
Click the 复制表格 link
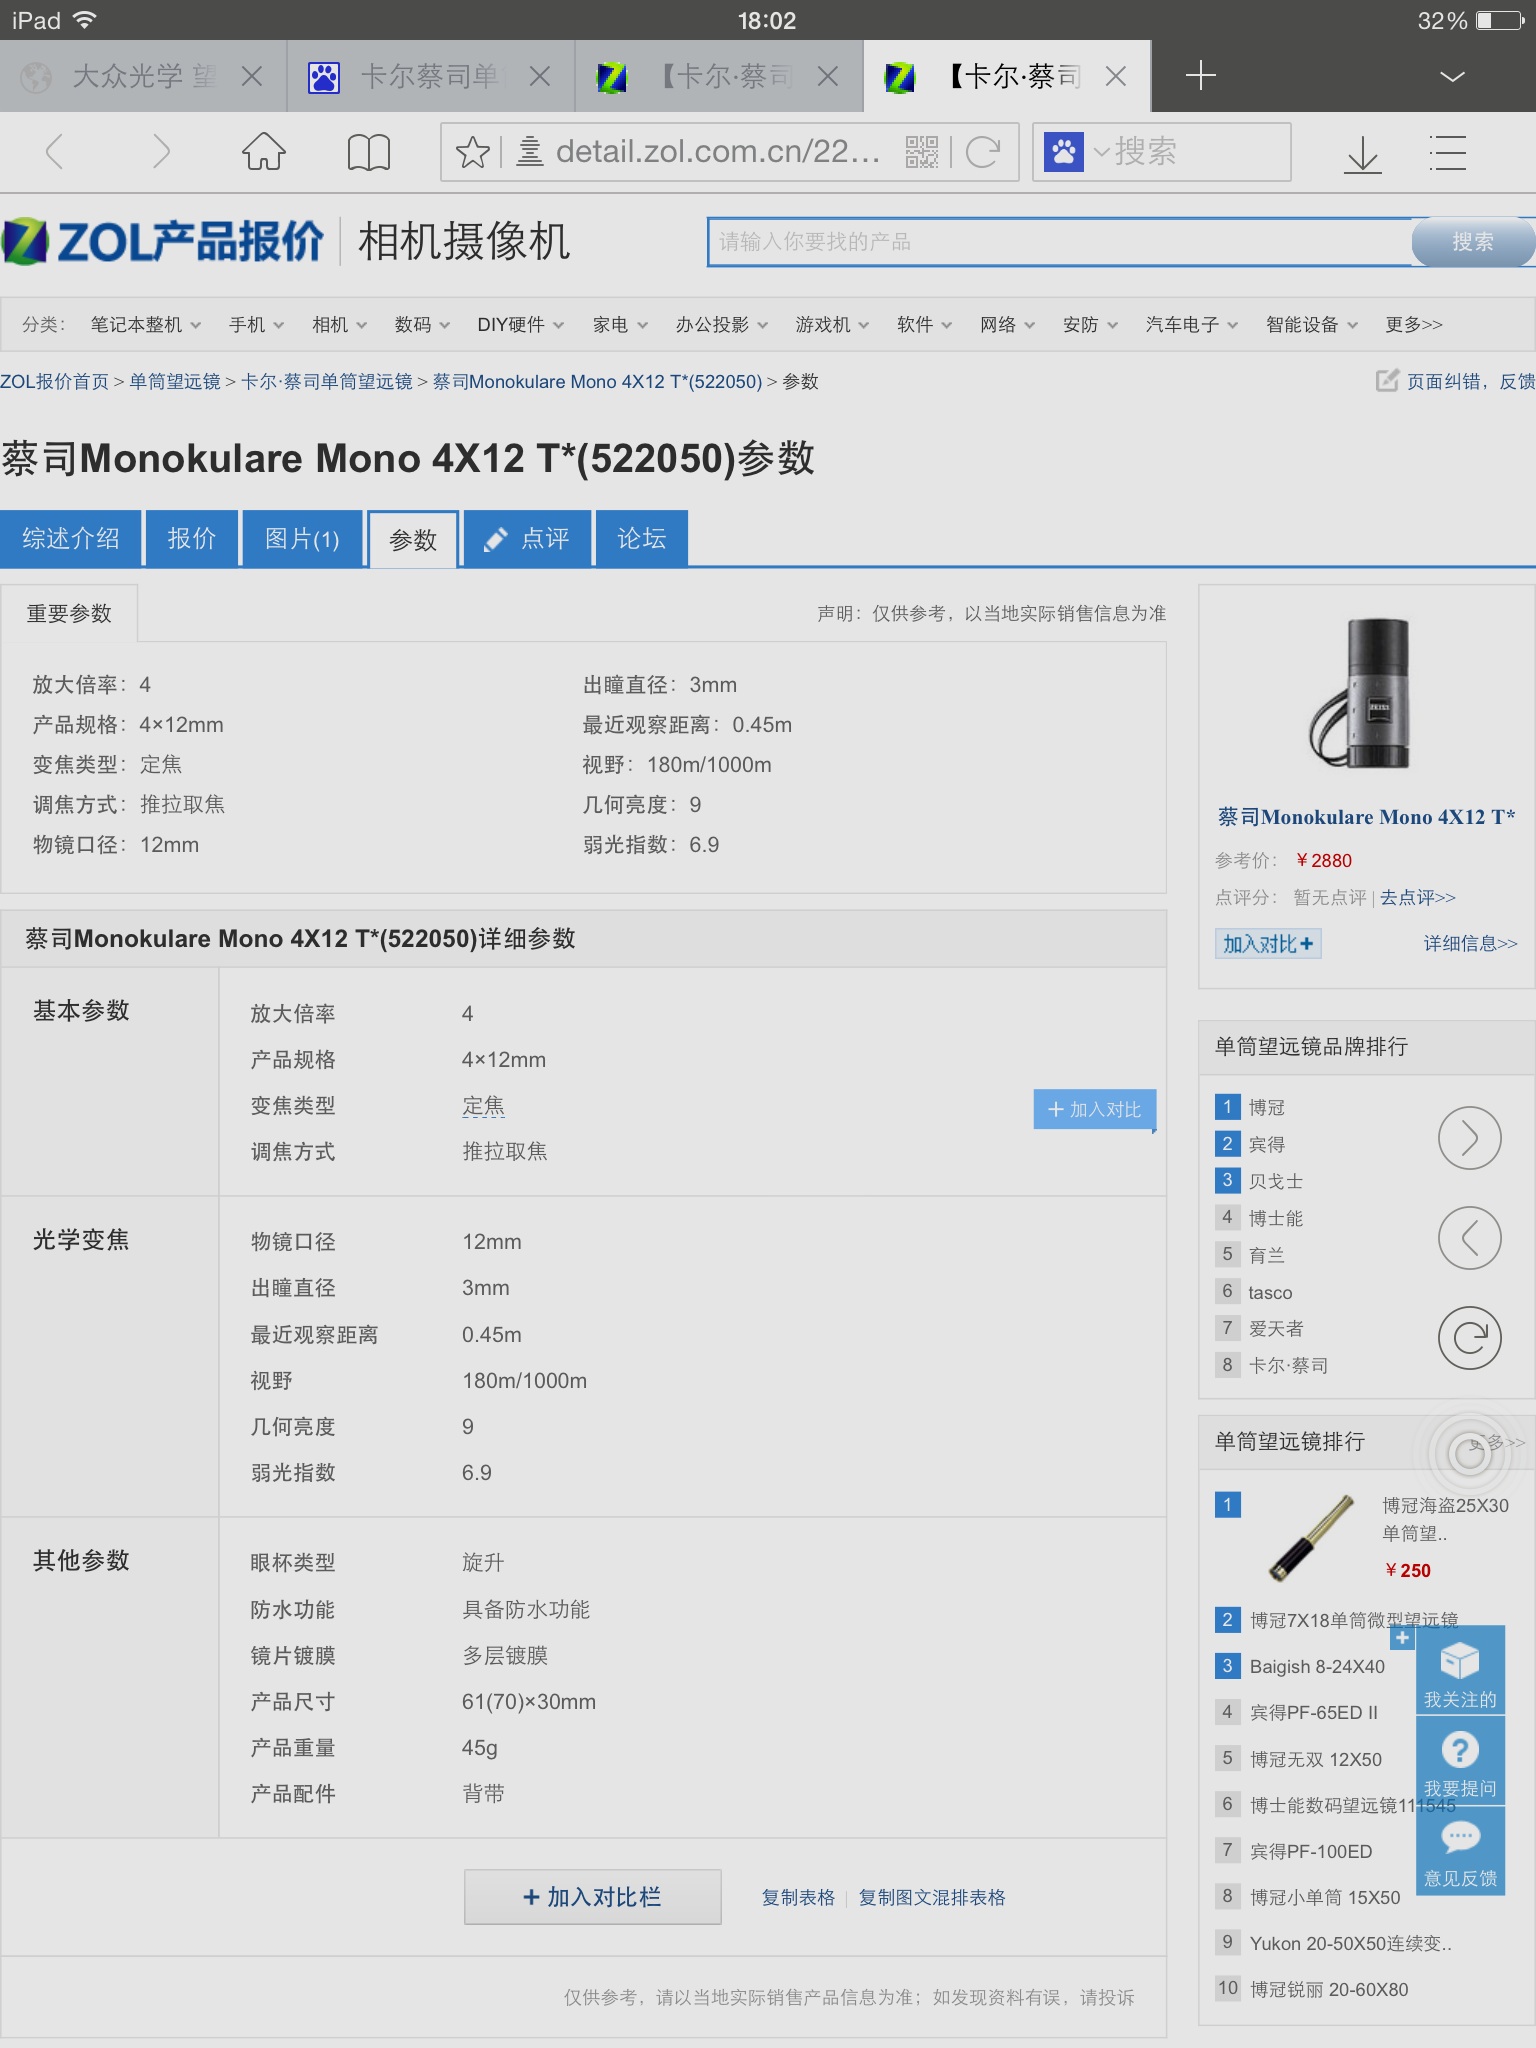pos(798,1898)
